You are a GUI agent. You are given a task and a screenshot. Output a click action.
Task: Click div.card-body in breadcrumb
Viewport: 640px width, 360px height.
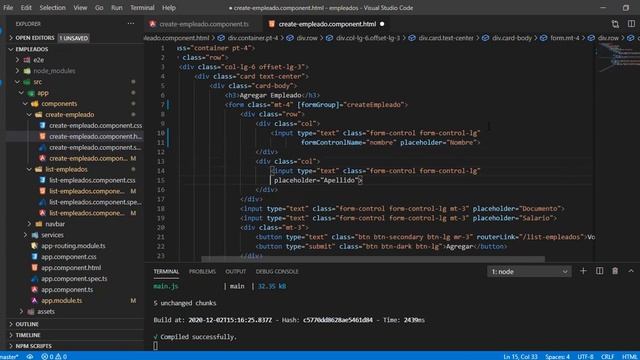[512, 38]
